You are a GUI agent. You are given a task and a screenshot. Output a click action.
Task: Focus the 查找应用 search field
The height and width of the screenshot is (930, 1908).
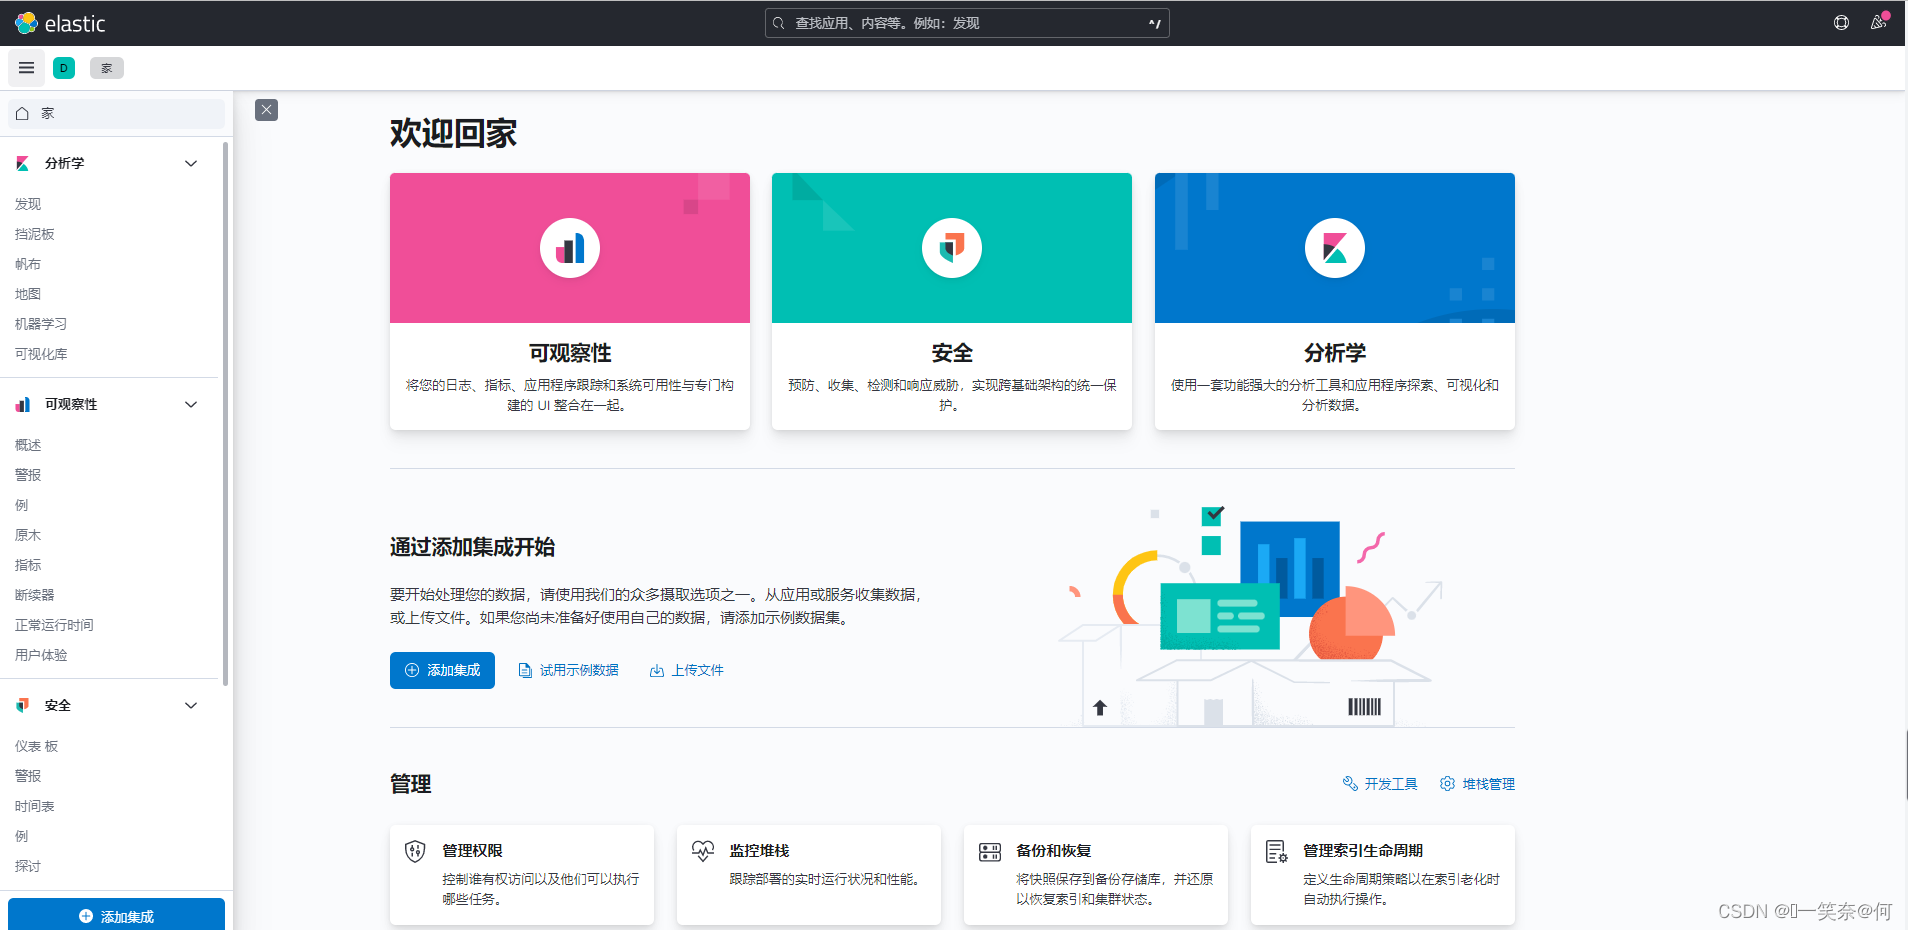(x=967, y=23)
